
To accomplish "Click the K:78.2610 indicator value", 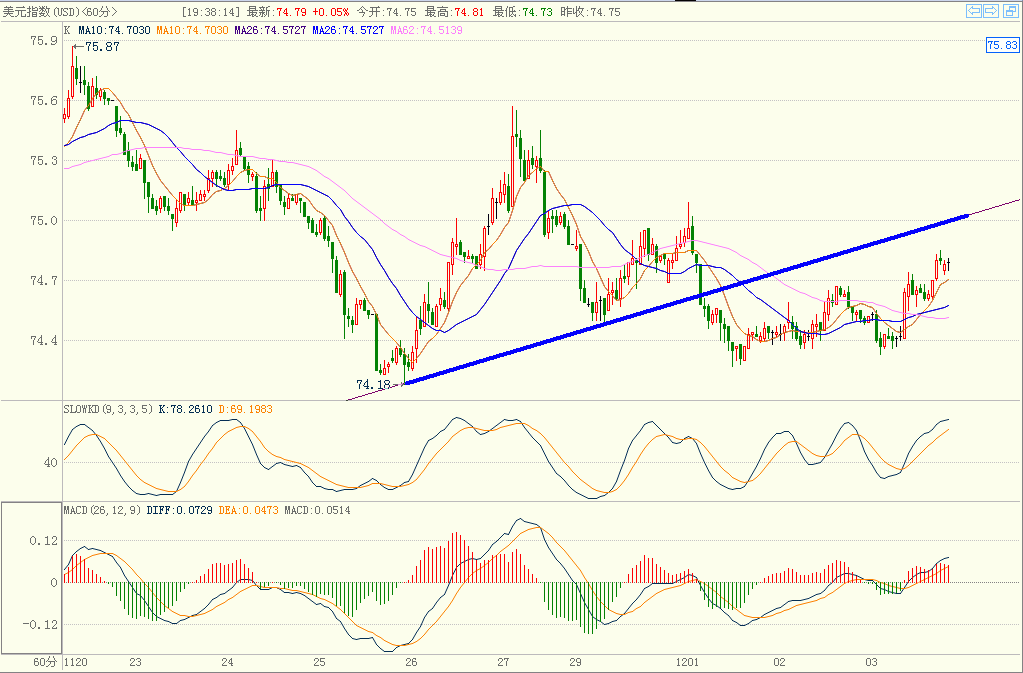I will 186,409.
